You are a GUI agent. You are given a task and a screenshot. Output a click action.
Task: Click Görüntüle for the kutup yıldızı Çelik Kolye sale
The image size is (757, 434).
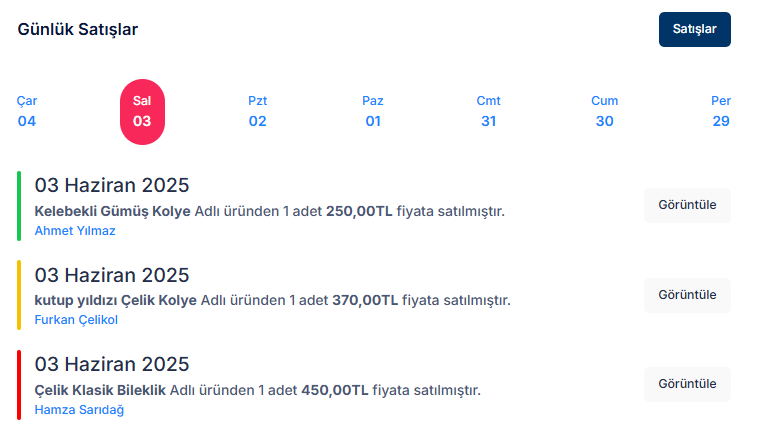pos(687,295)
